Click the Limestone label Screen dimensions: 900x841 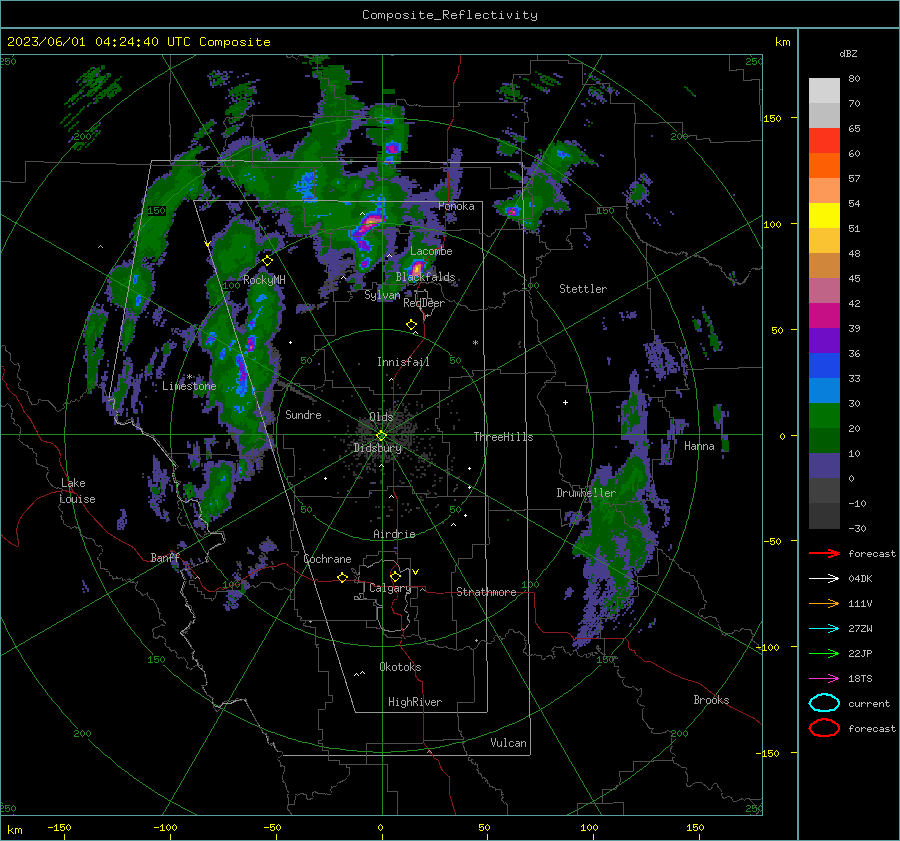click(189, 386)
